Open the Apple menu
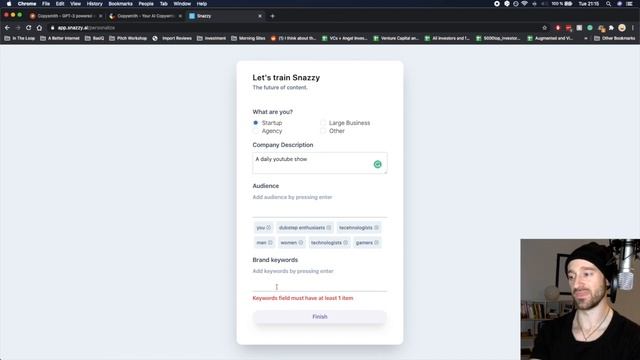The height and width of the screenshot is (360, 640). pos(9,4)
